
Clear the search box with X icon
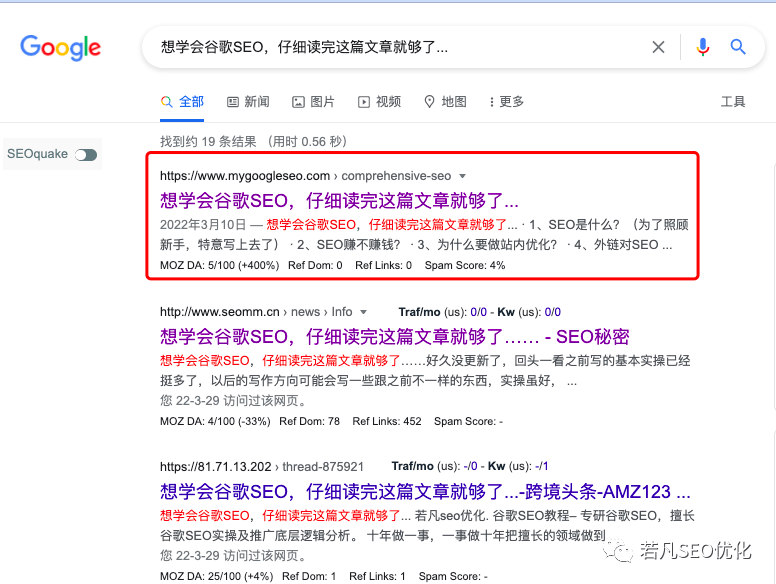(658, 47)
